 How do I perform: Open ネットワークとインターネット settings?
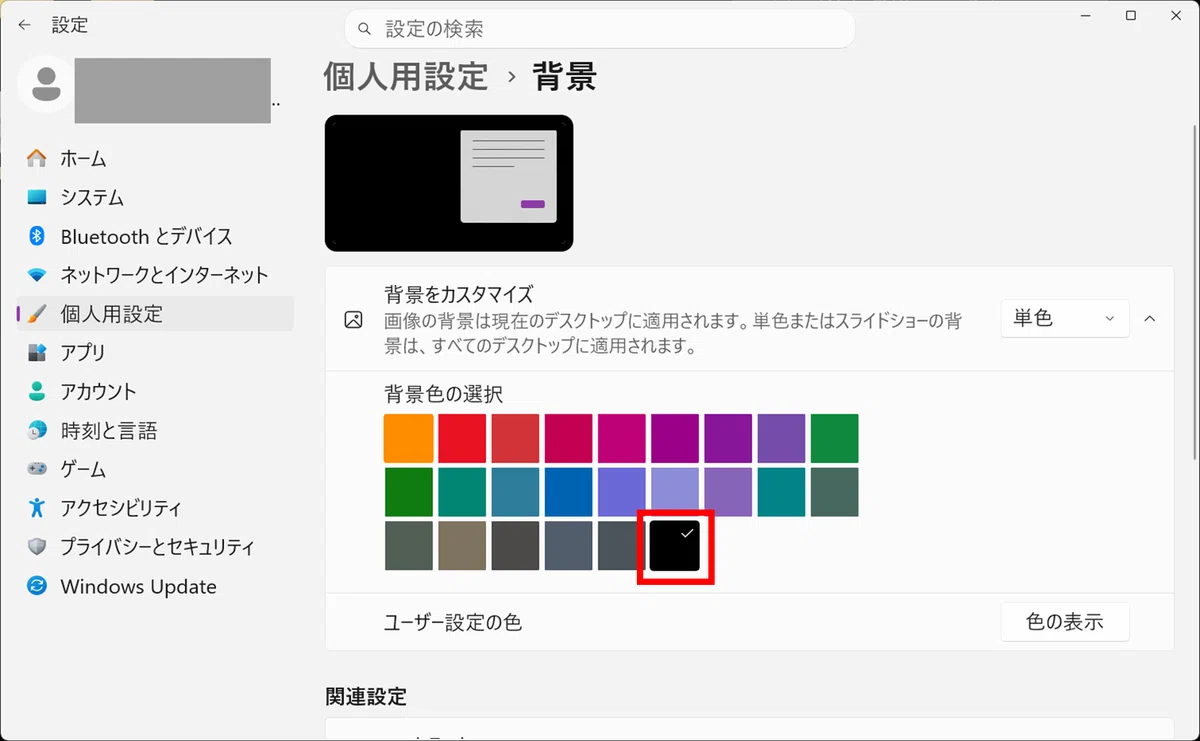[x=155, y=275]
